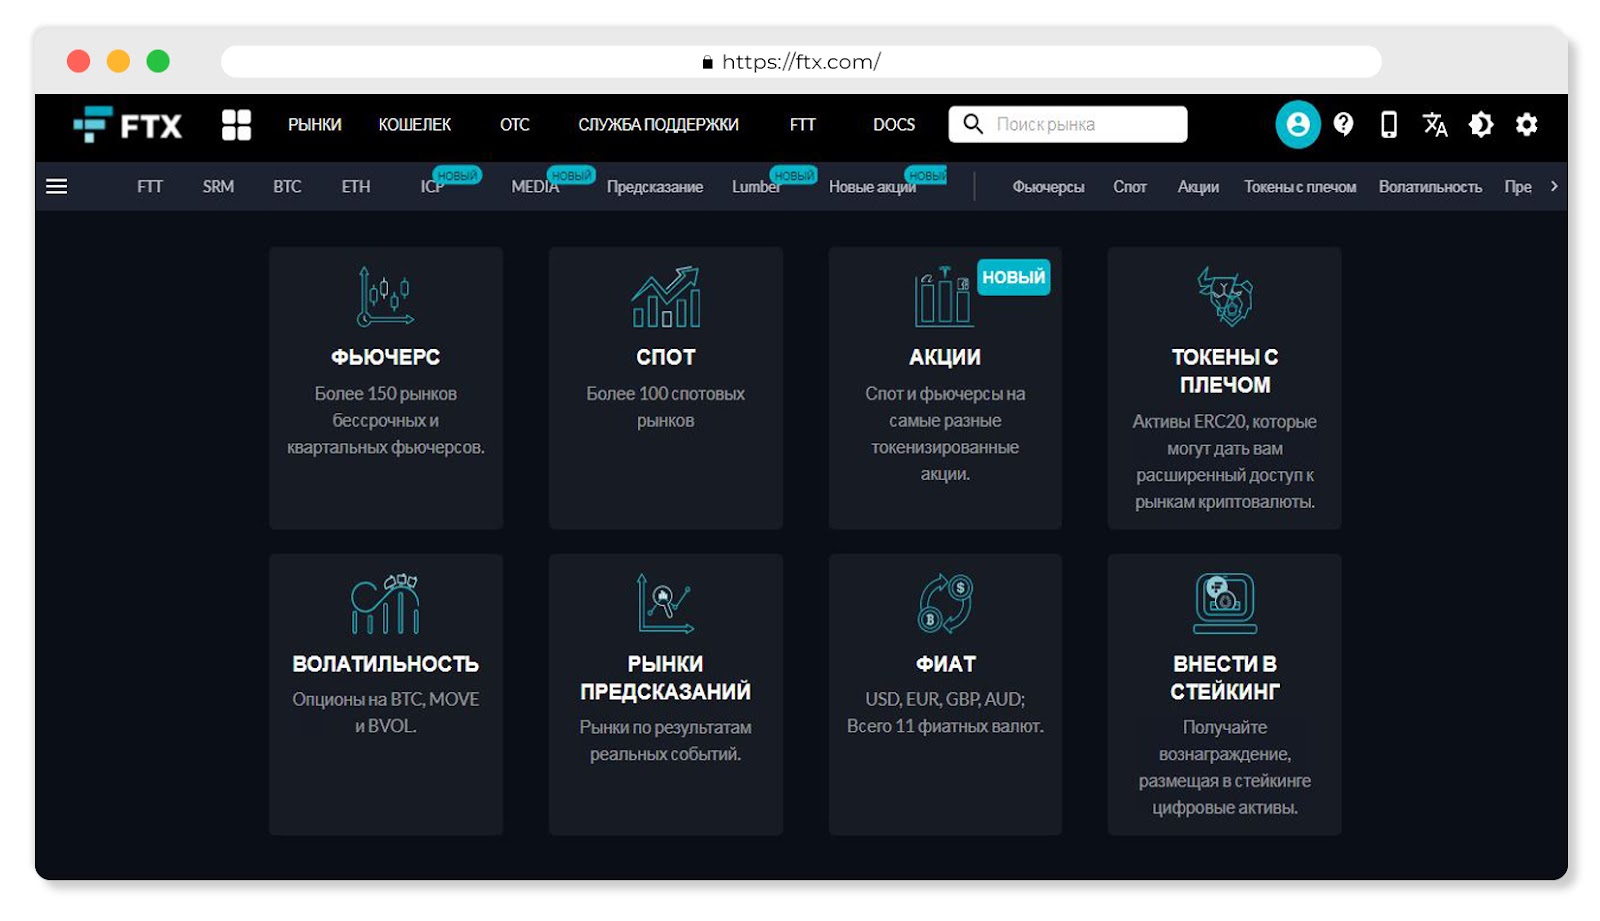1600x921 pixels.
Task: Click the help question mark icon
Action: coord(1344,124)
